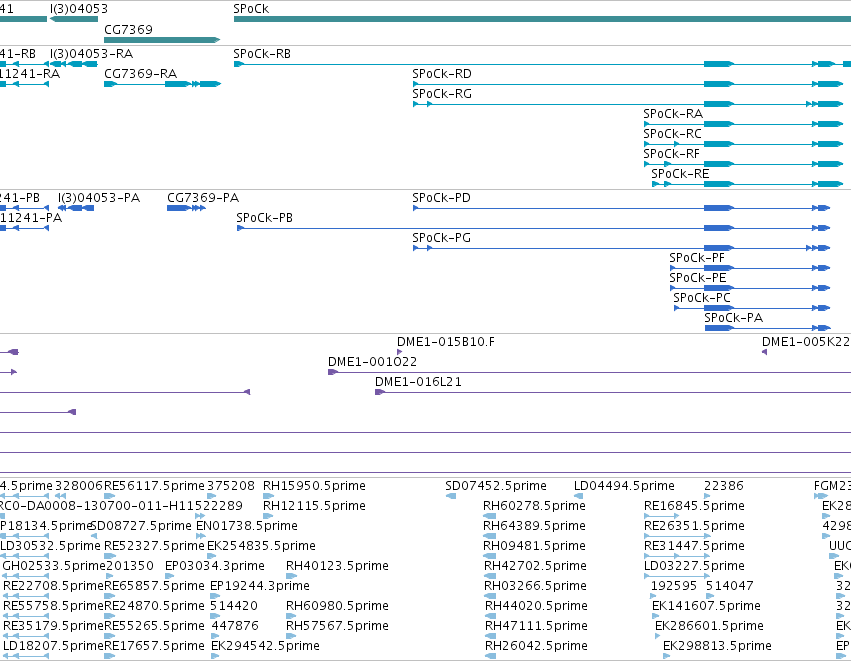
Task: Click transcript label SPoCk-RF
Action: [671, 154]
